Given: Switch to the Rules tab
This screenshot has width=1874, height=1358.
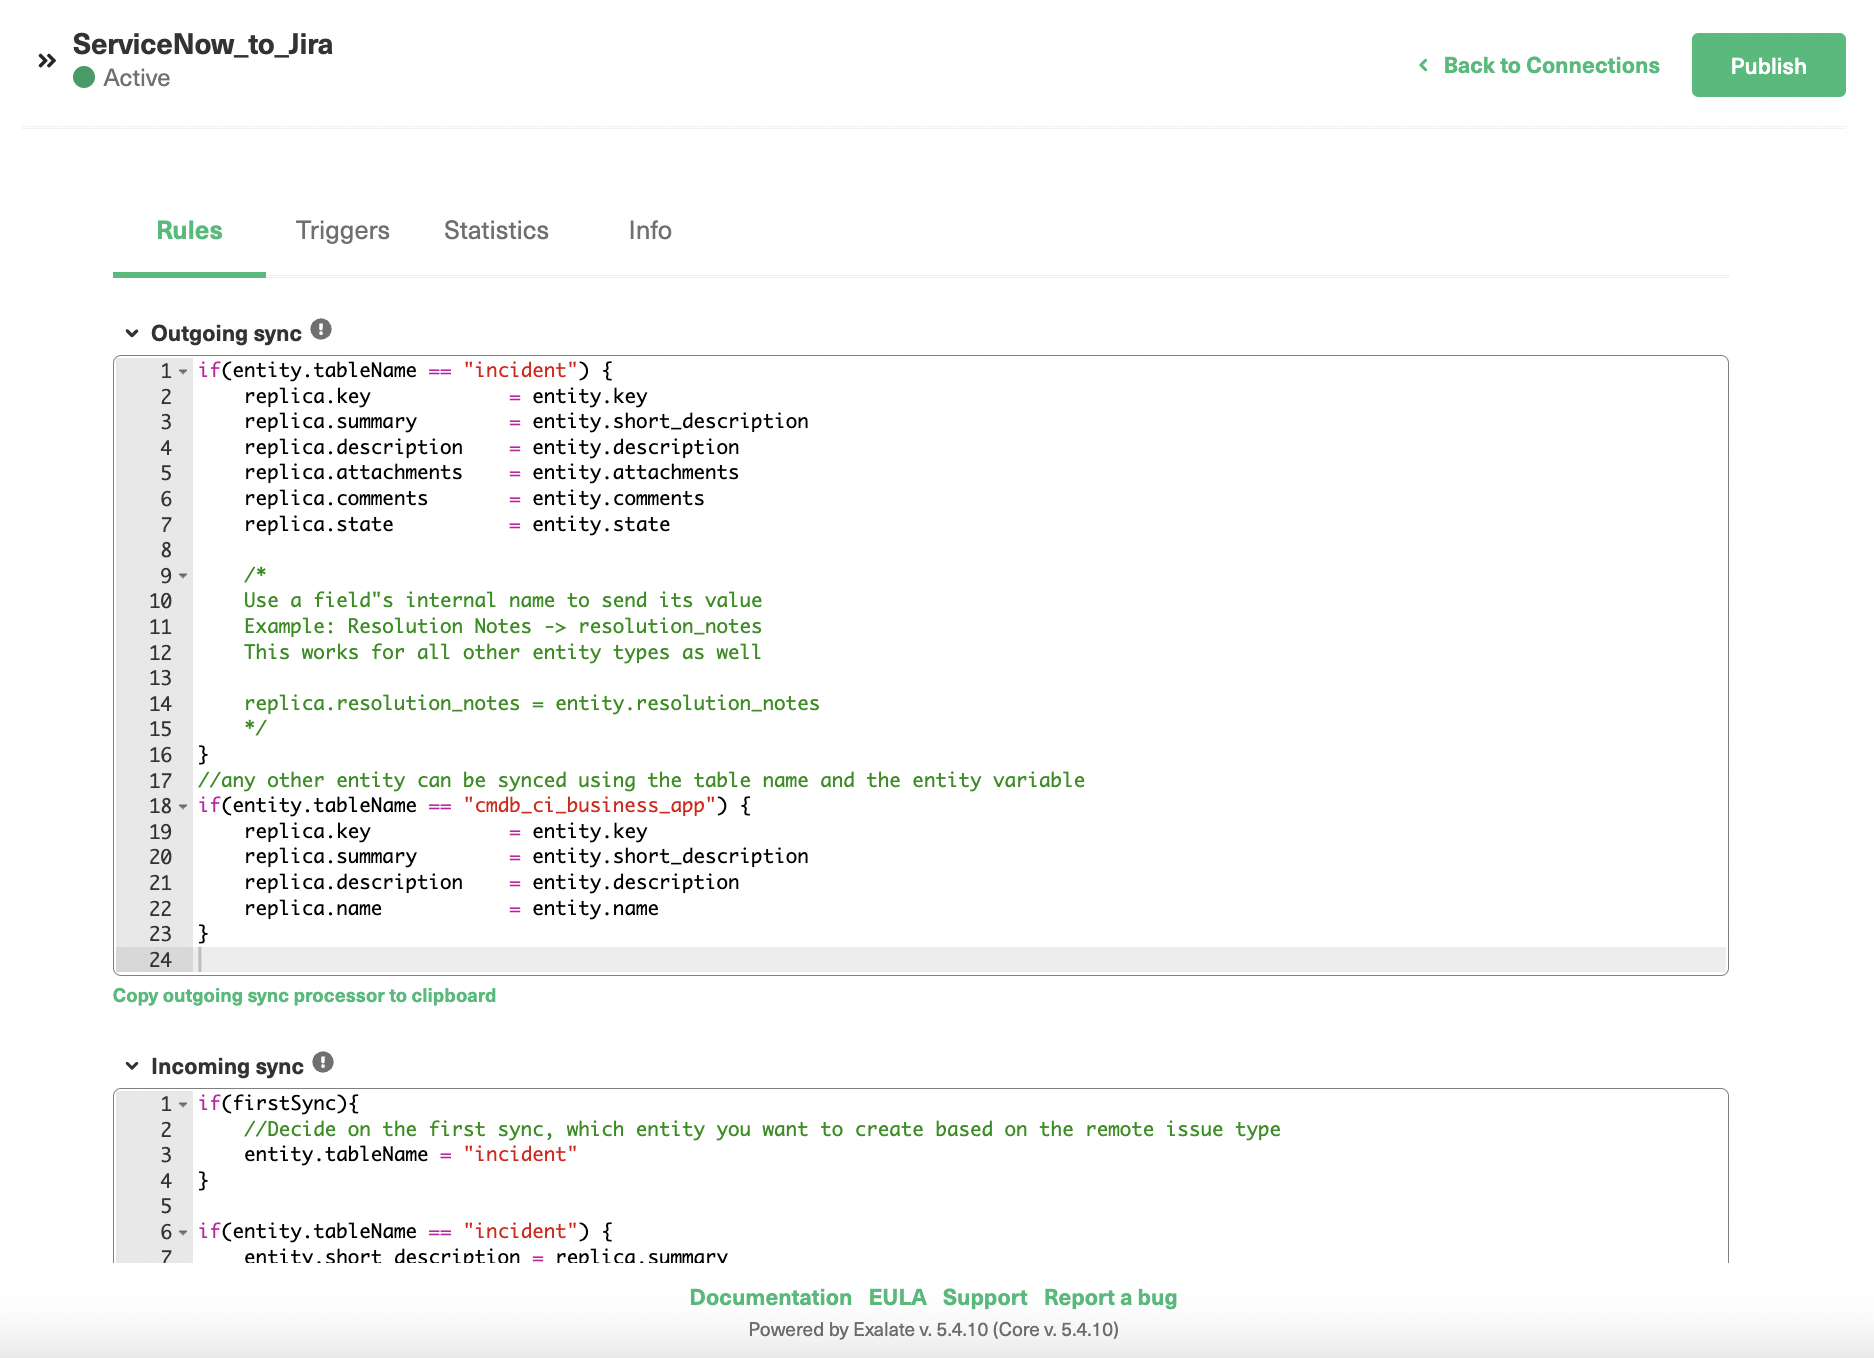Looking at the screenshot, I should tap(189, 231).
